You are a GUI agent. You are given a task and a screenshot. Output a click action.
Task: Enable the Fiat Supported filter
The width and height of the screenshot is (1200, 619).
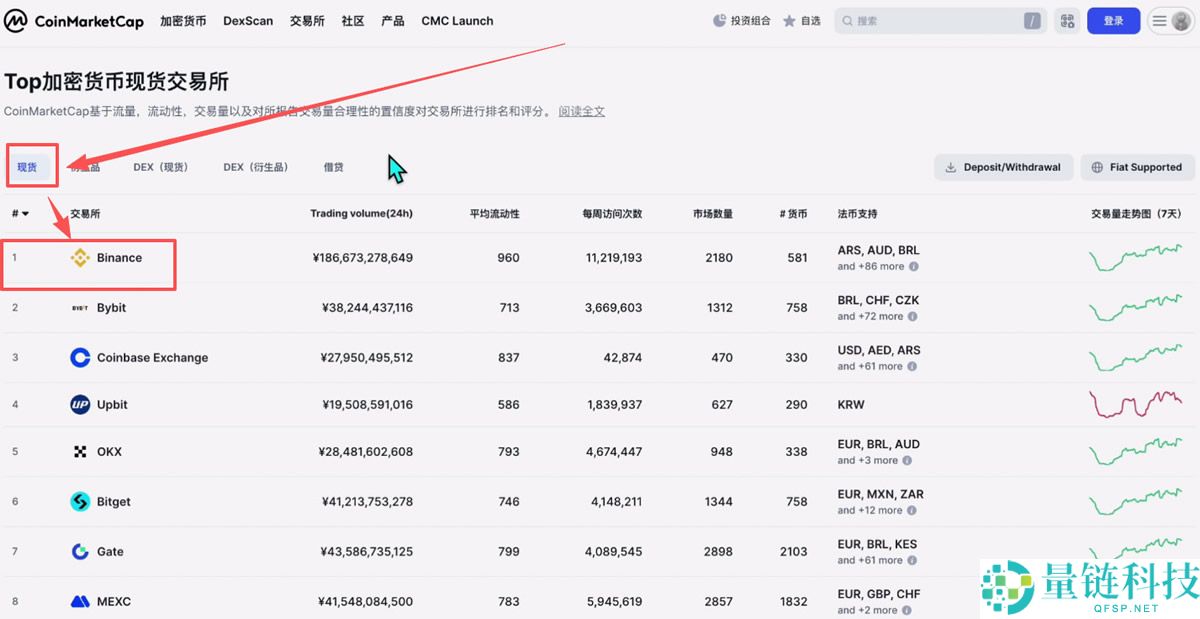[x=1137, y=167]
